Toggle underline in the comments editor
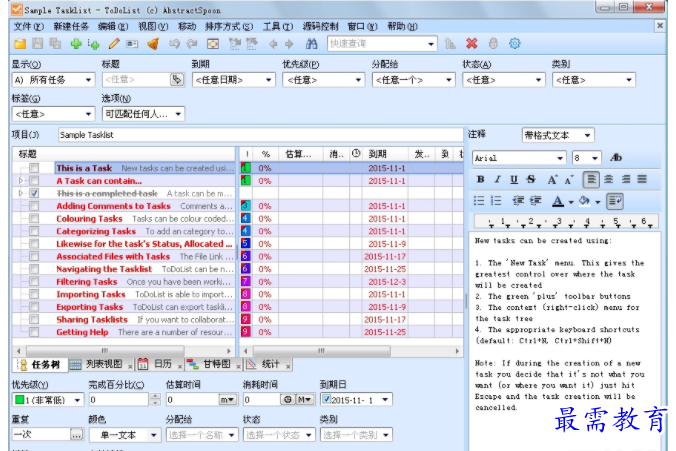The image size is (676, 451). coord(513,179)
